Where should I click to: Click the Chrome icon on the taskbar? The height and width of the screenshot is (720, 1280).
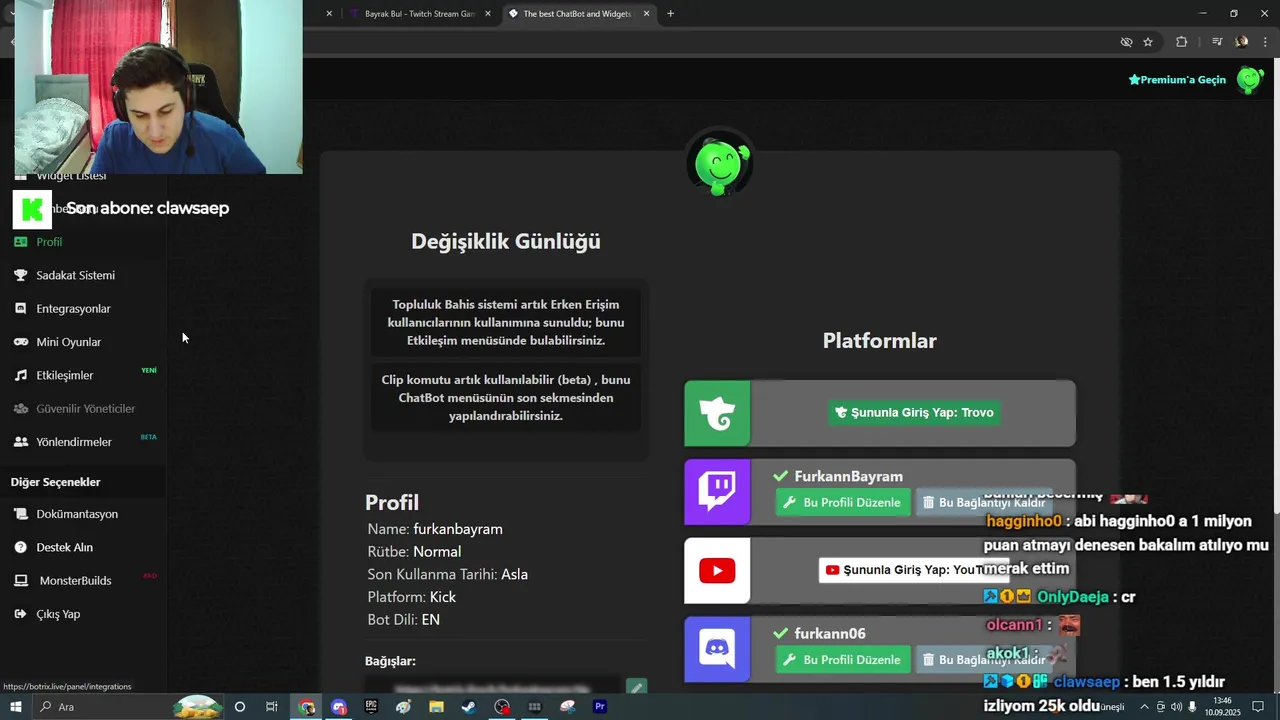point(307,707)
